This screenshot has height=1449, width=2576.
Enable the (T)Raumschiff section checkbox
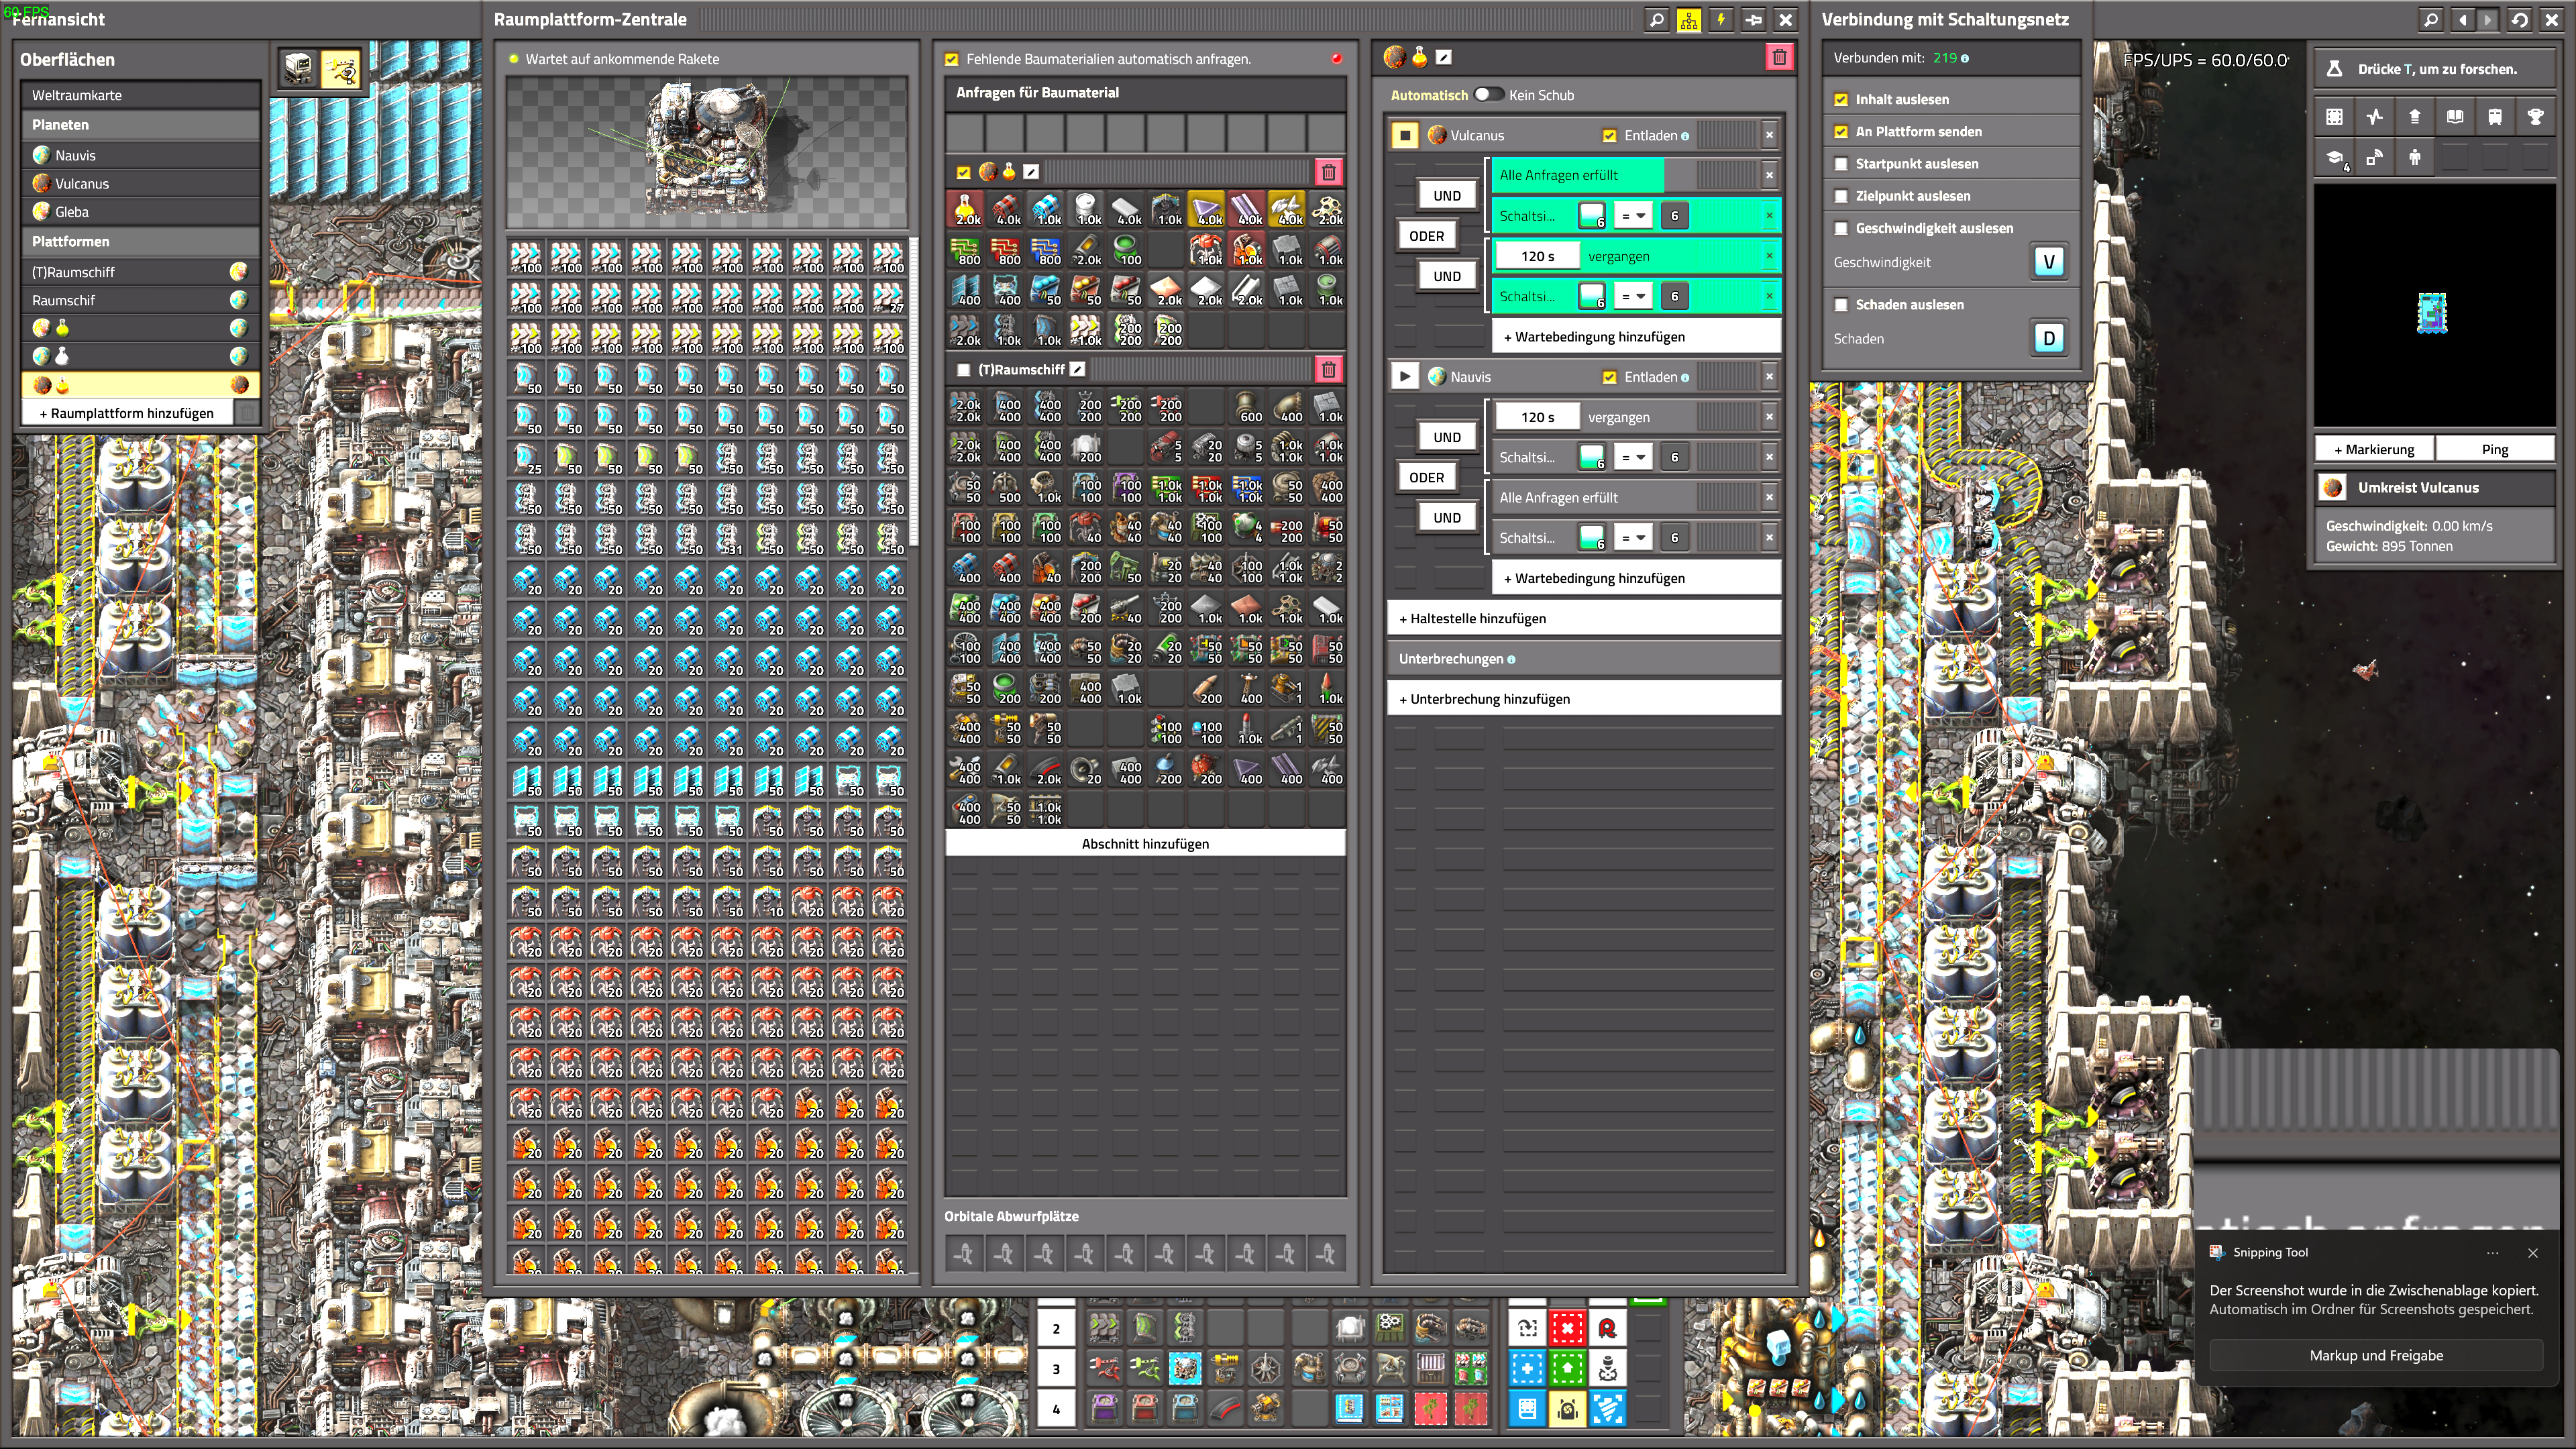point(963,370)
